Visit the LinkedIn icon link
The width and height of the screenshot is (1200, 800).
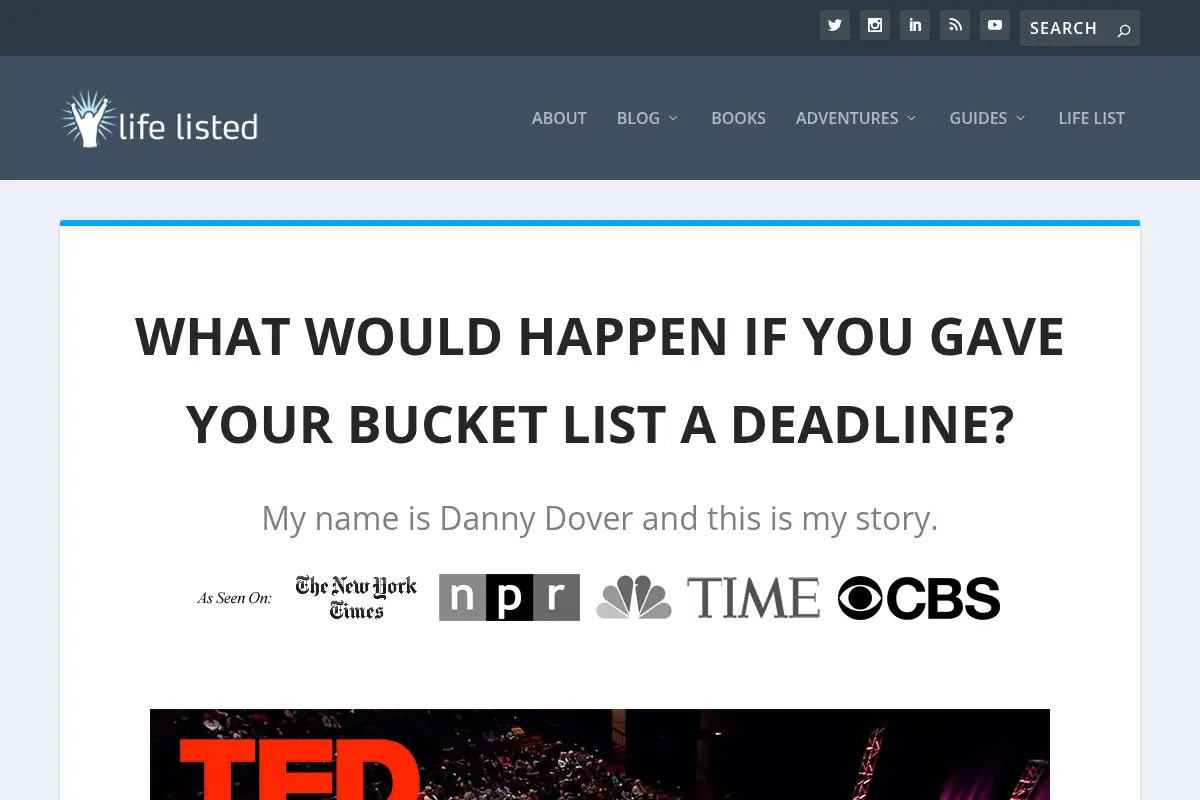tap(915, 25)
